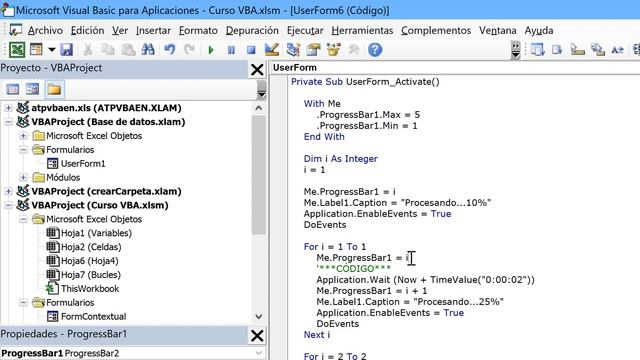Viewport: 640px width, 360px height.
Task: Toggle Design Mode icon
Action: point(272,50)
